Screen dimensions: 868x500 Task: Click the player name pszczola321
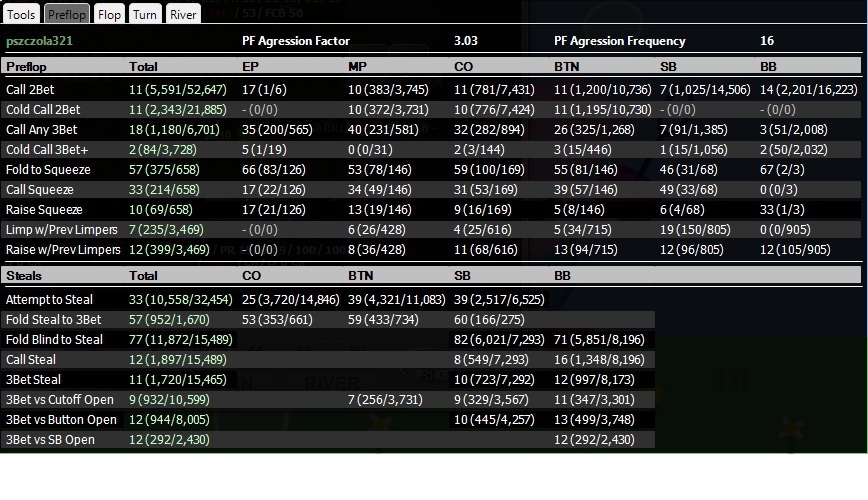39,41
